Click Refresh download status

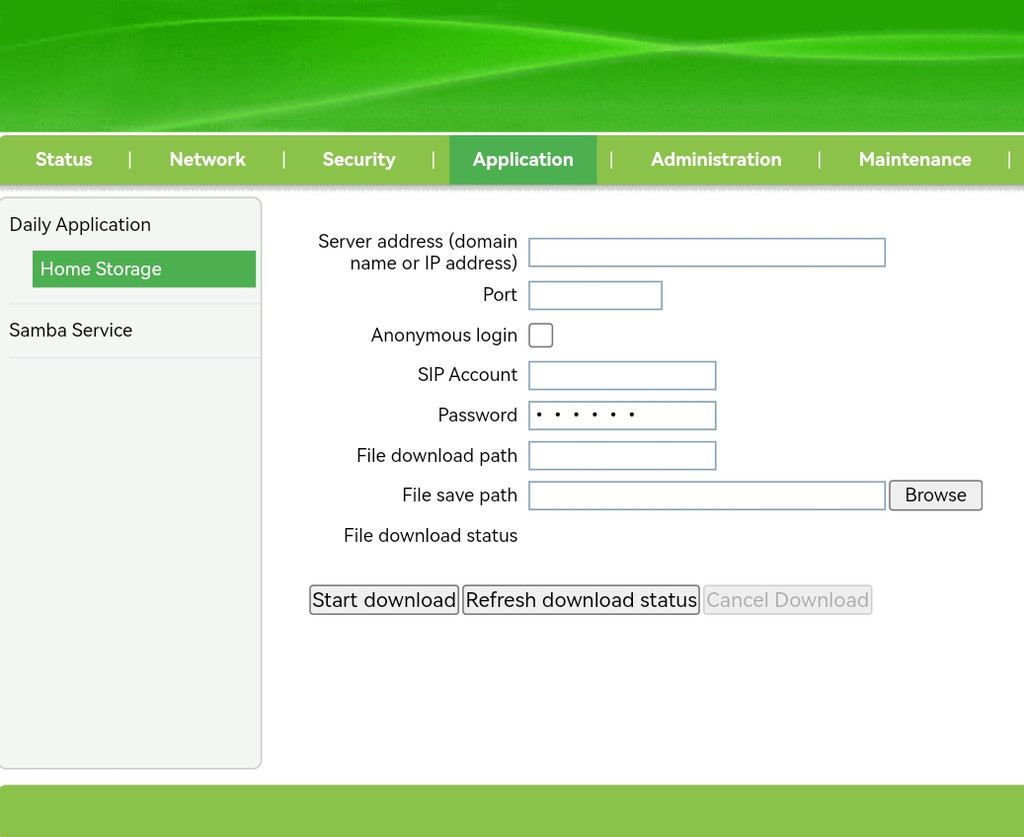coord(581,600)
